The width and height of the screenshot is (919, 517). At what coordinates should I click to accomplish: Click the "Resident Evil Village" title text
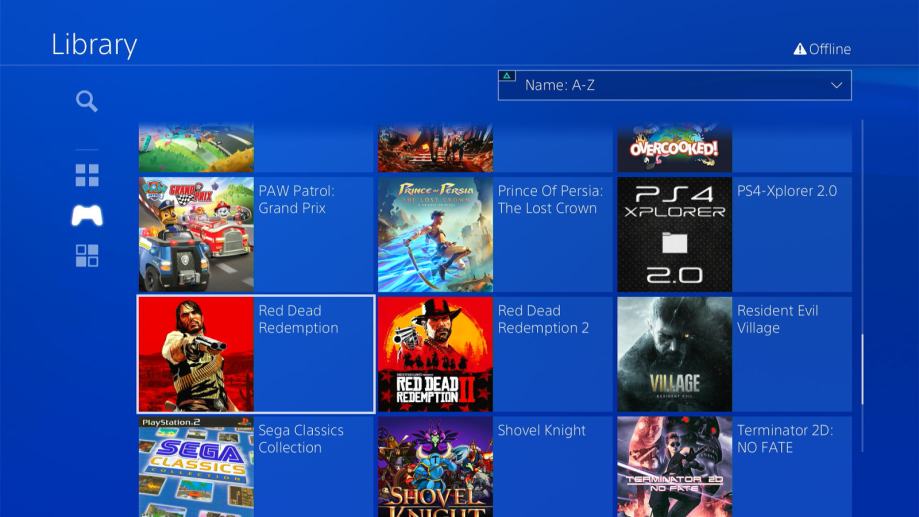click(x=777, y=319)
